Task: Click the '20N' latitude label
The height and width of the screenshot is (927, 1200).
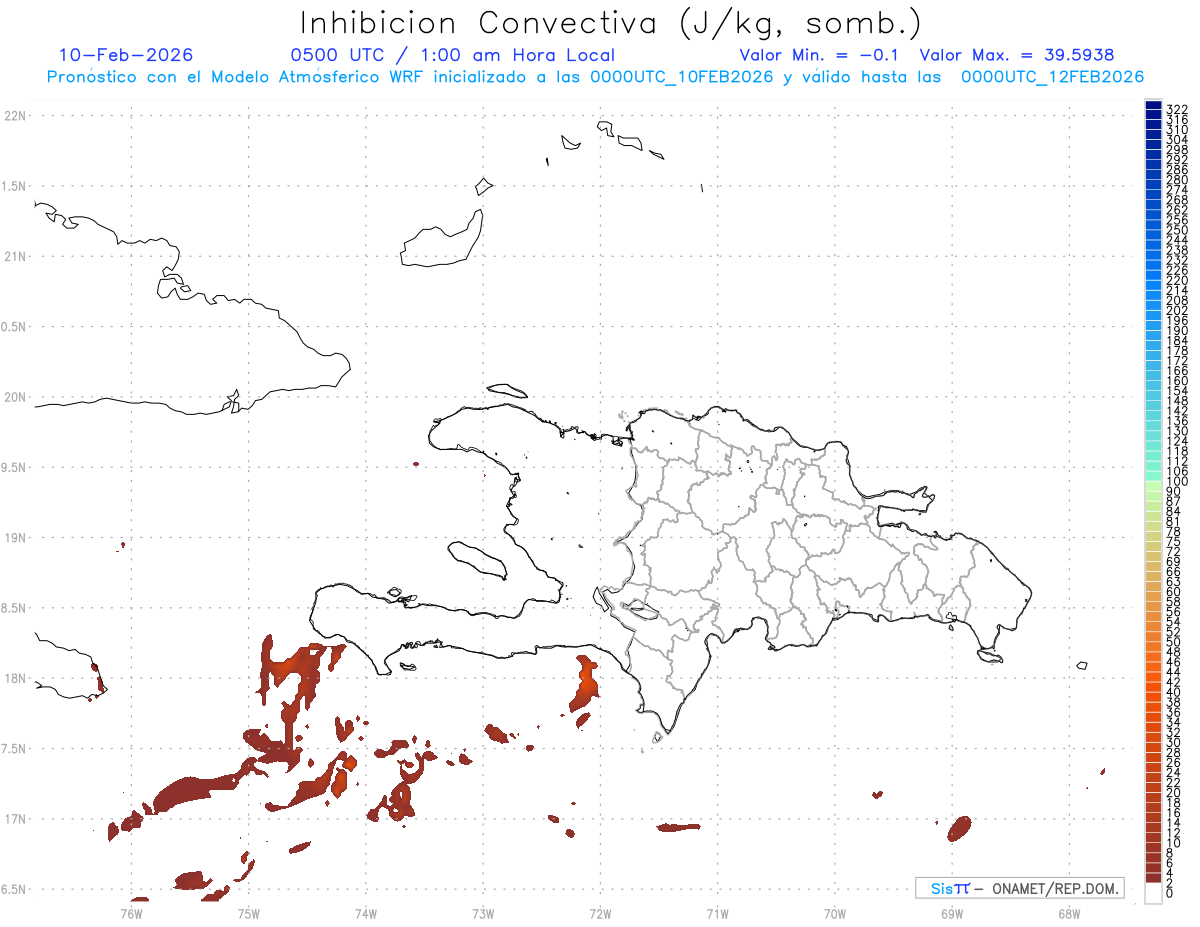Action: point(14,397)
